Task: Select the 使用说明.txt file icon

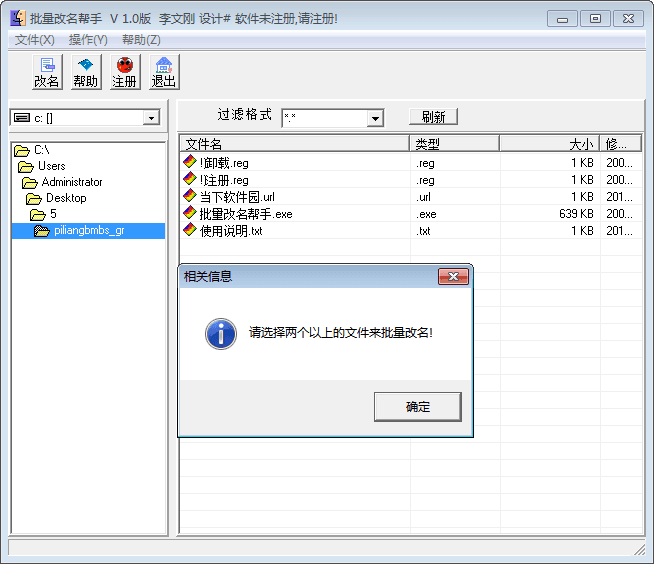Action: pyautogui.click(x=190, y=230)
